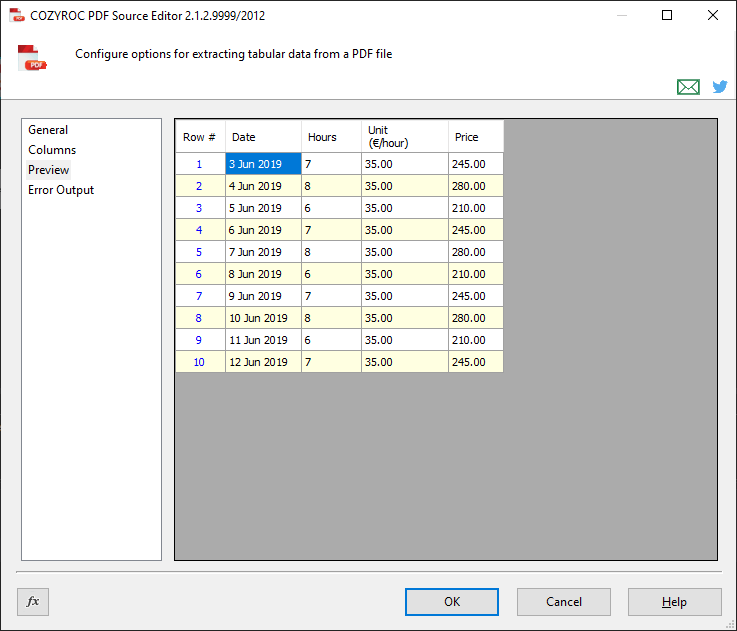Click the fx expression button
Screen dimensions: 737x631
[33, 601]
